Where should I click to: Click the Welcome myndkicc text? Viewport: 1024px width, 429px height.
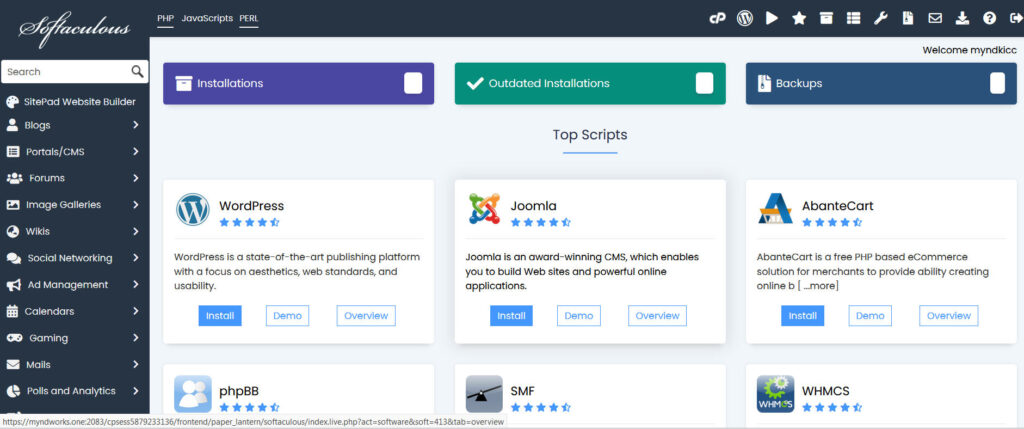pos(969,50)
